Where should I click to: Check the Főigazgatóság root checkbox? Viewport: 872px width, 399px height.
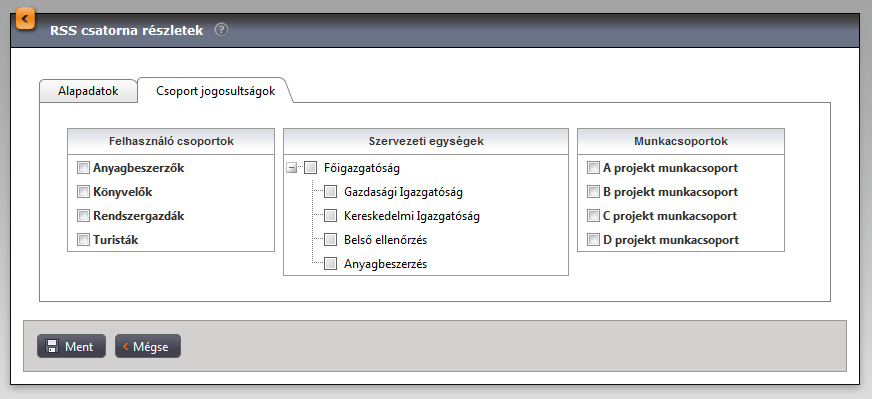pyautogui.click(x=310, y=168)
